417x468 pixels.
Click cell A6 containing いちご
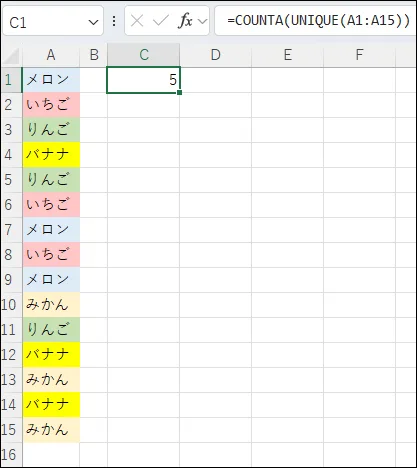pos(51,205)
